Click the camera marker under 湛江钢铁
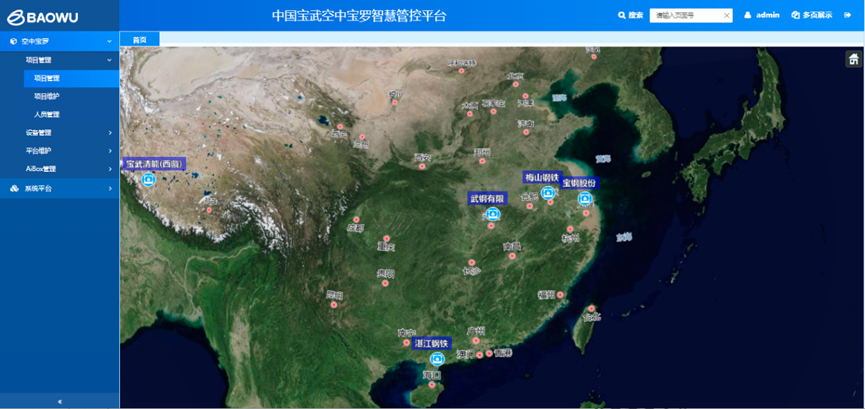 click(437, 359)
